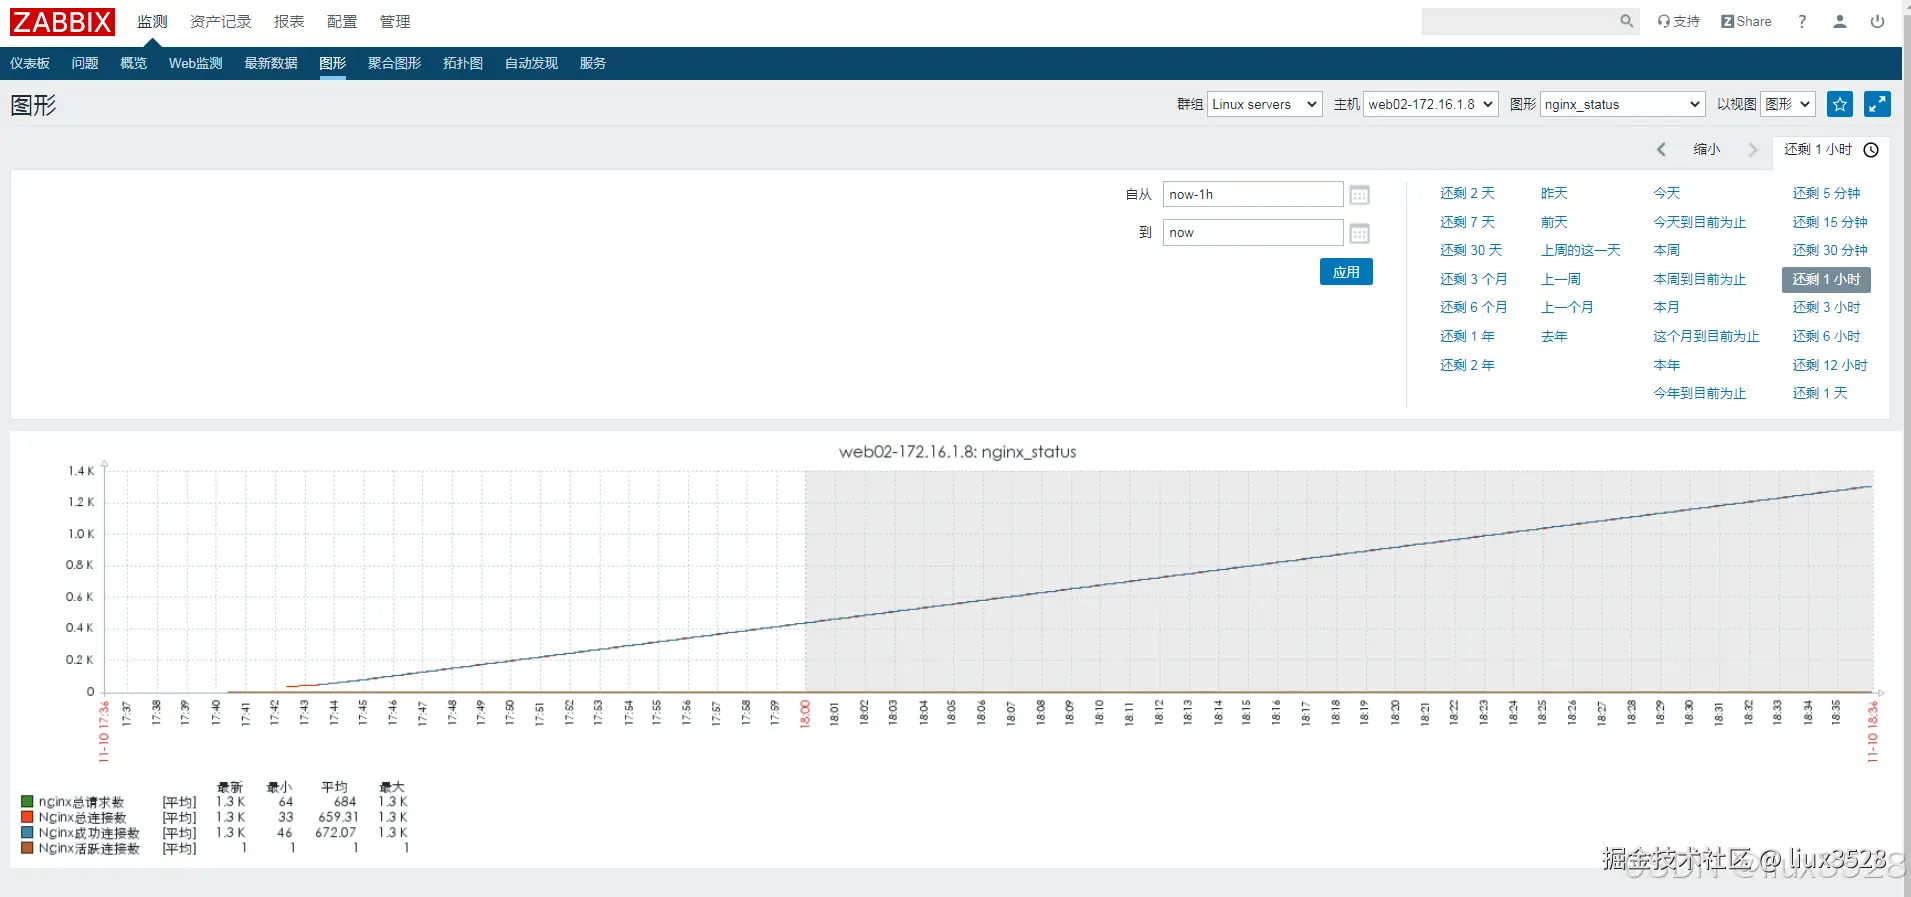
Task: Select the Graphs (图形) submenu
Action: [333, 63]
